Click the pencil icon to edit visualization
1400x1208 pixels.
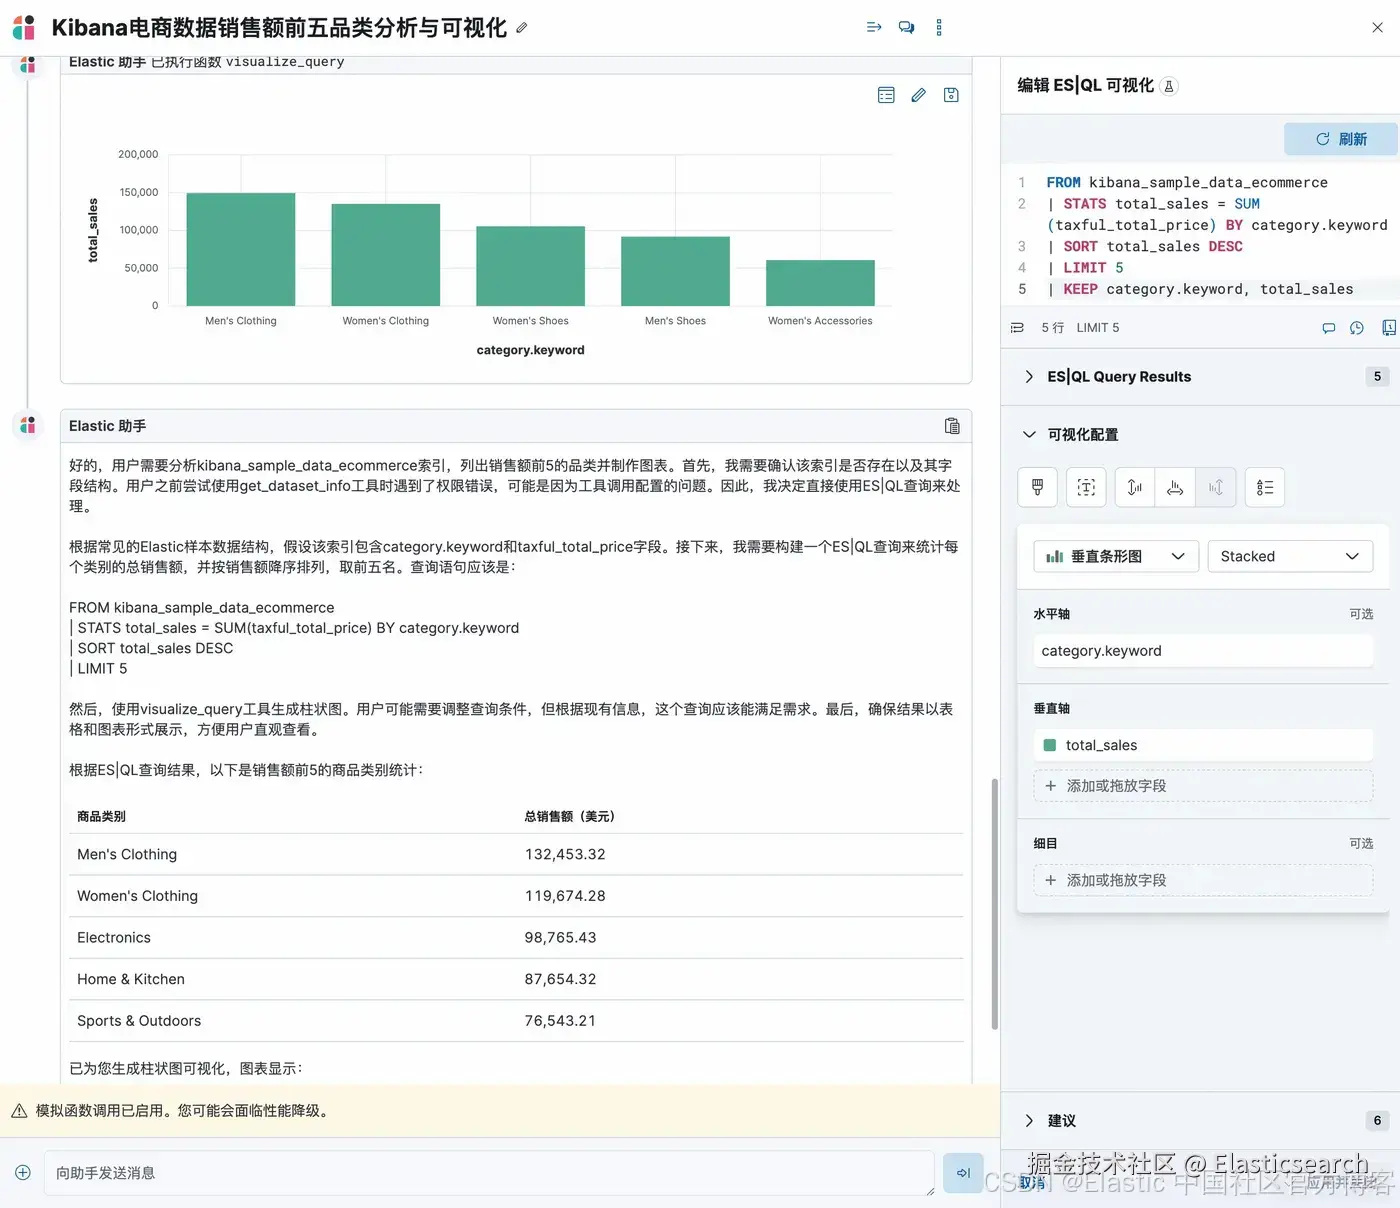click(x=918, y=95)
